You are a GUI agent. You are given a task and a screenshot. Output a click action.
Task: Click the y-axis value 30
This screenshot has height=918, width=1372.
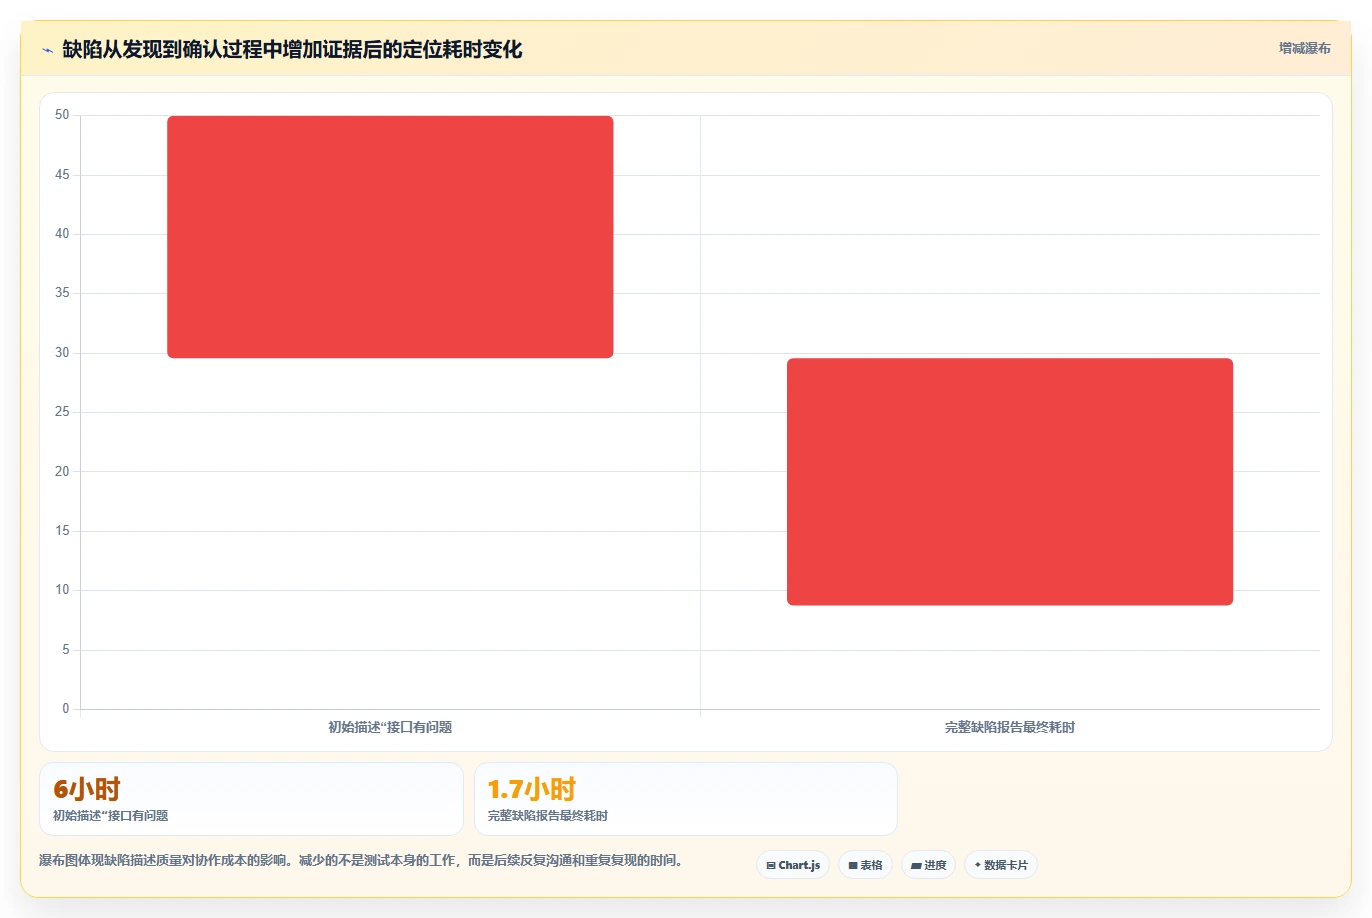click(x=62, y=353)
